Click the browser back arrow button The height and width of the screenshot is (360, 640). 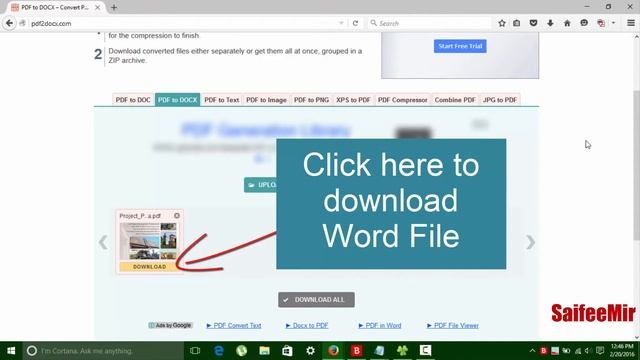9,23
